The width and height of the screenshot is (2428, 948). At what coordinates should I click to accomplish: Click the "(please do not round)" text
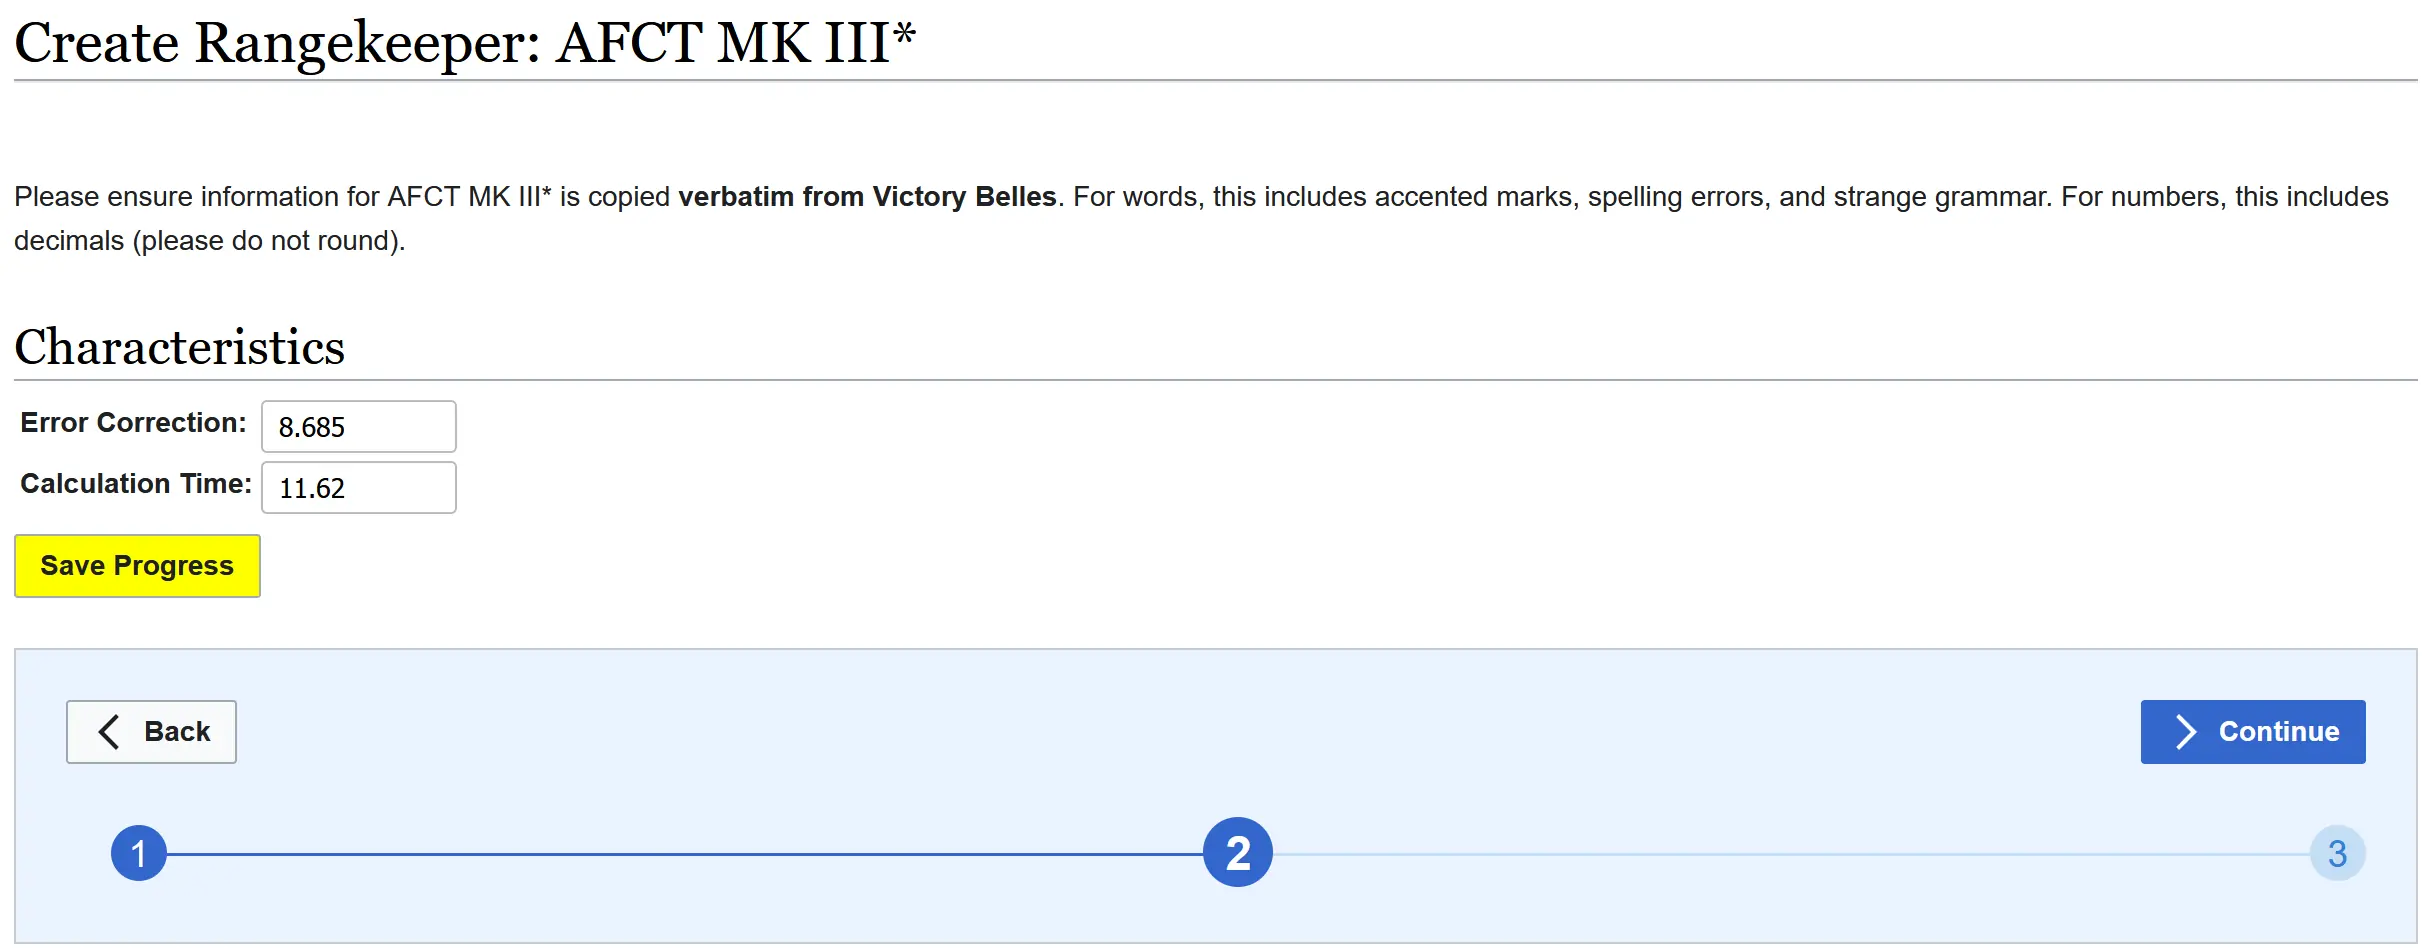click(268, 241)
